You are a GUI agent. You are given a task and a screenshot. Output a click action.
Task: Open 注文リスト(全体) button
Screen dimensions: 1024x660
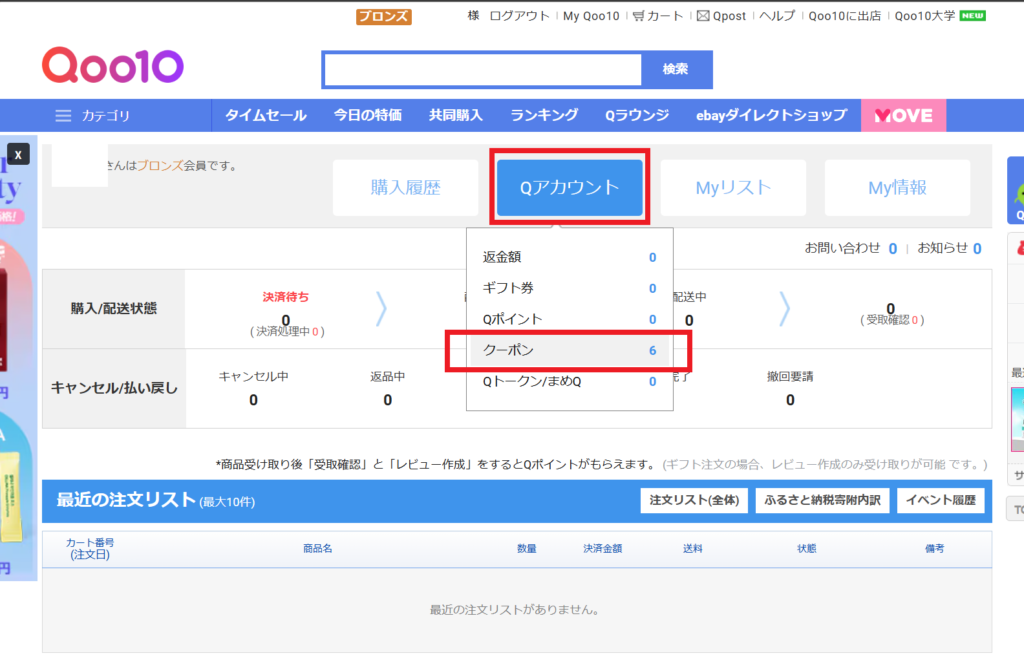point(693,500)
